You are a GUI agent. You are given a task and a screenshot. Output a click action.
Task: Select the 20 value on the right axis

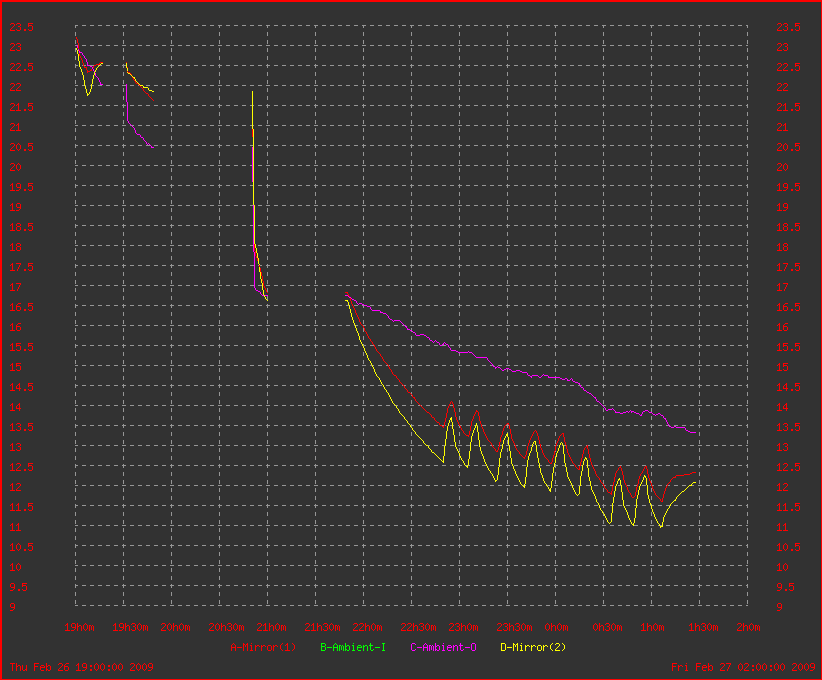point(782,167)
